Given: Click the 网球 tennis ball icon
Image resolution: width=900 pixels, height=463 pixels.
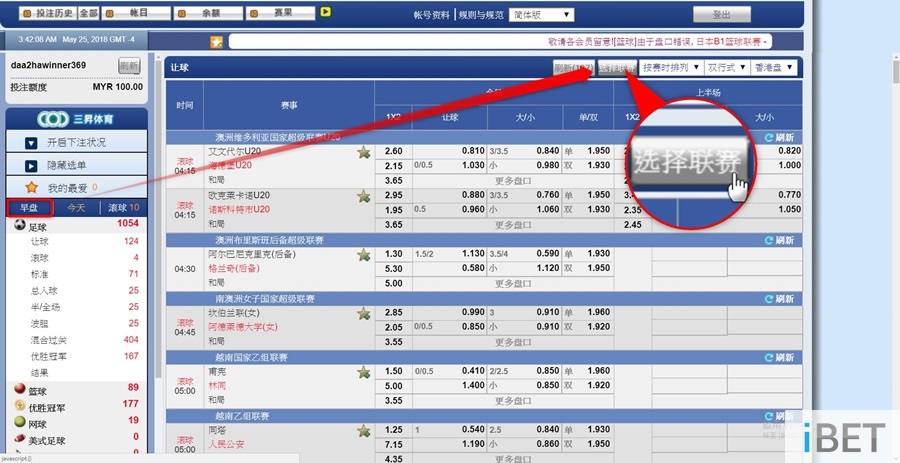Looking at the screenshot, I should point(20,422).
